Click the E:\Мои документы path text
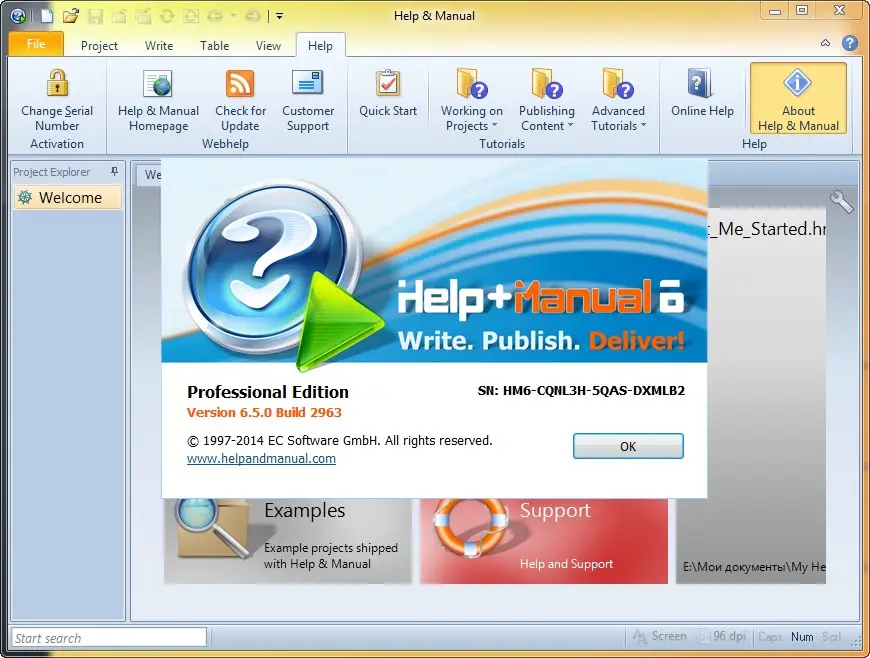The image size is (870, 658). point(754,567)
